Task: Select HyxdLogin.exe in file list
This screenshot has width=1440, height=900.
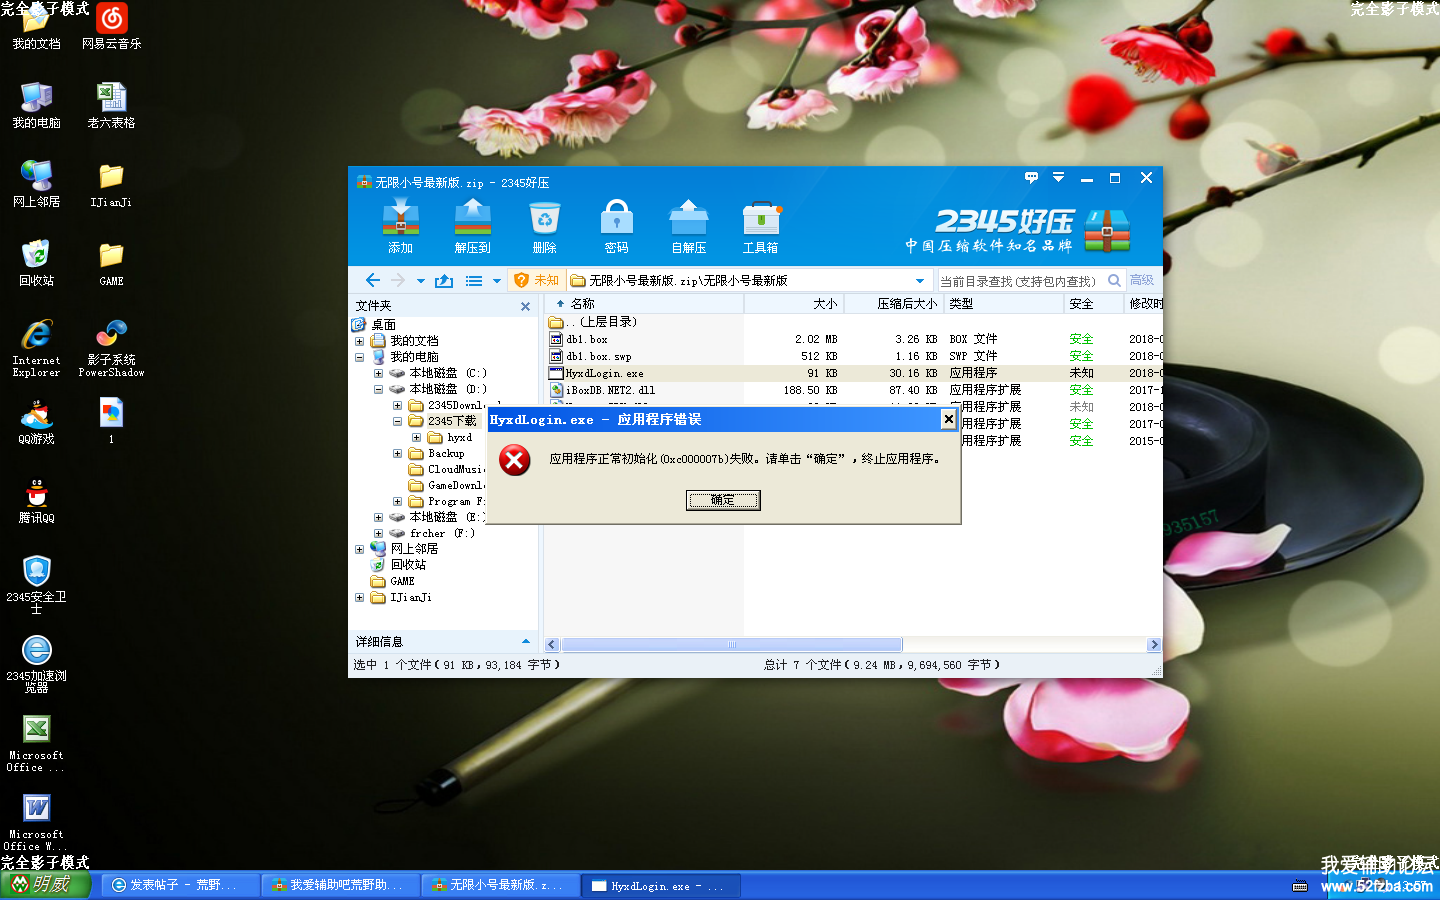Action: [x=852, y=373]
